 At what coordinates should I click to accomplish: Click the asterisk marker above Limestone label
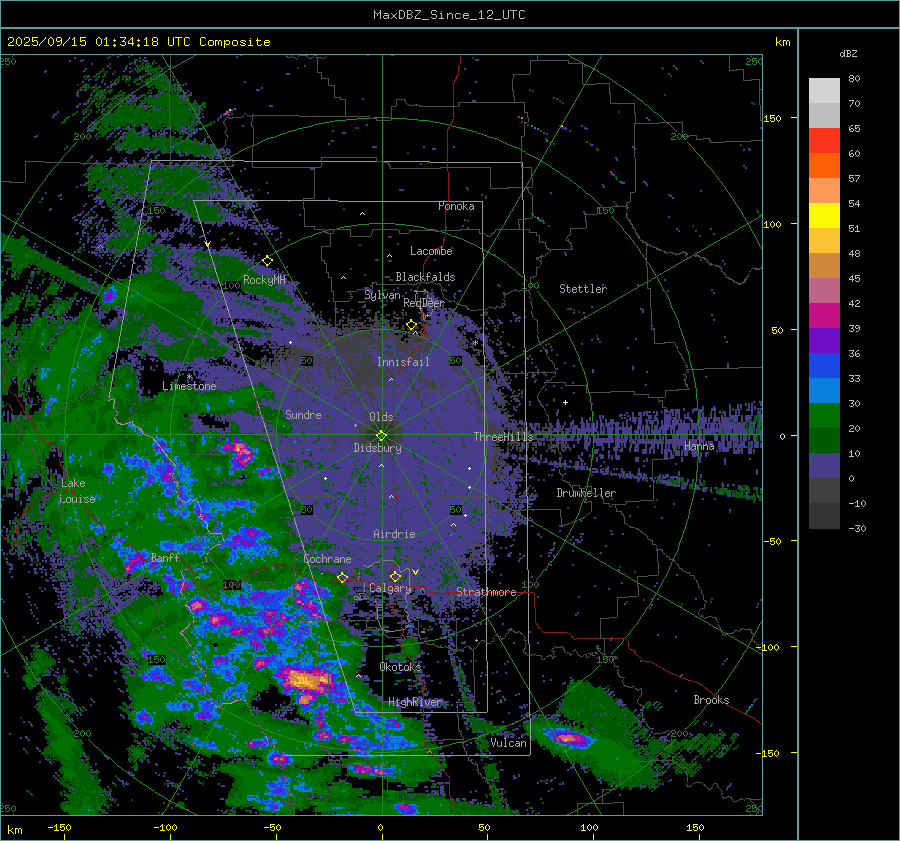189,377
